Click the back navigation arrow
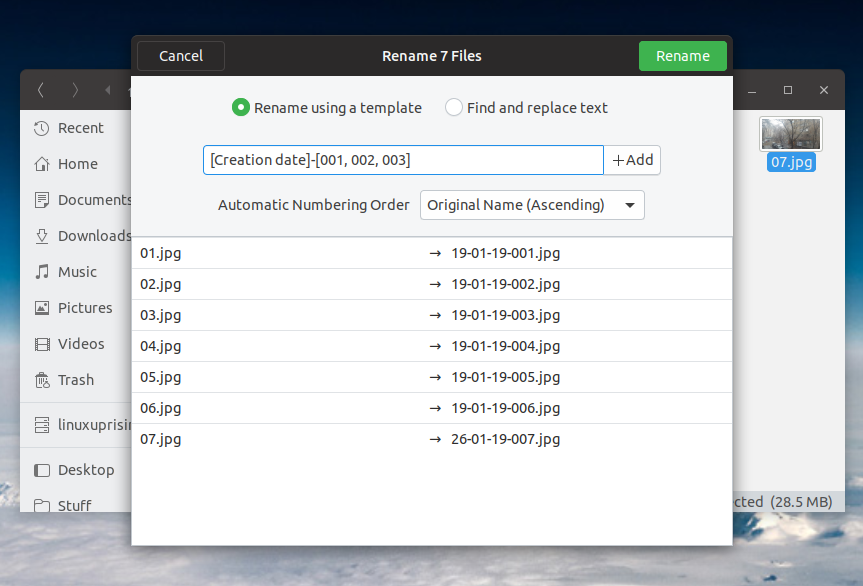Viewport: 863px width, 586px height. click(x=40, y=89)
